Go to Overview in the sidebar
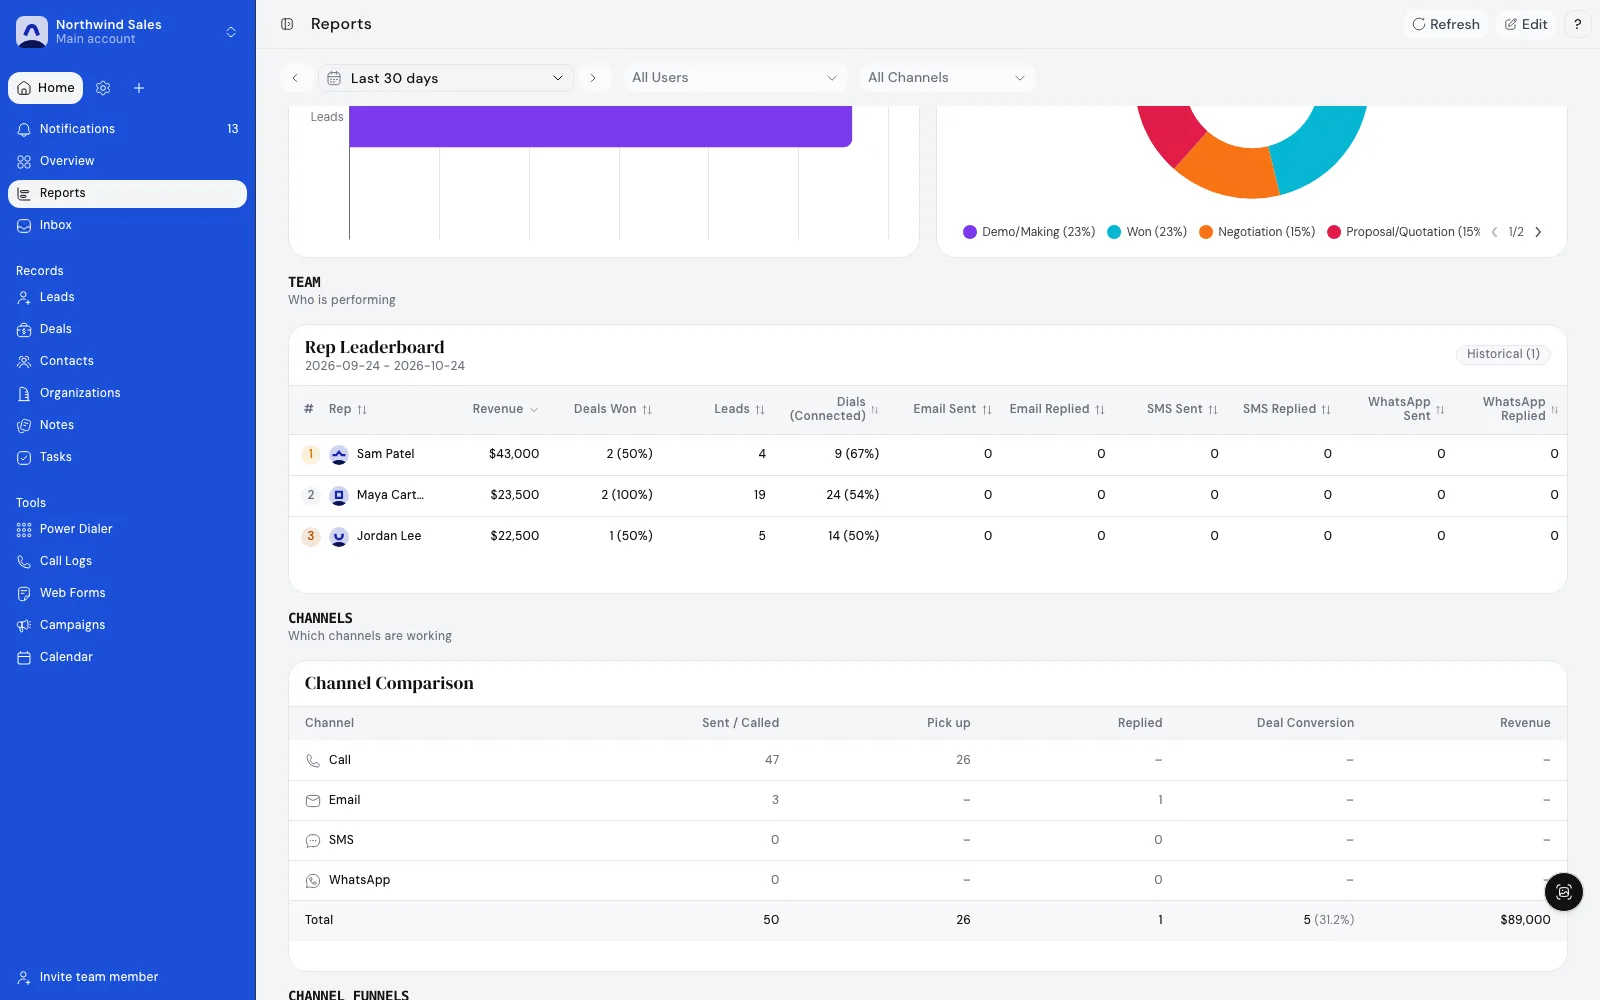This screenshot has height=1000, width=1600. tap(128, 161)
